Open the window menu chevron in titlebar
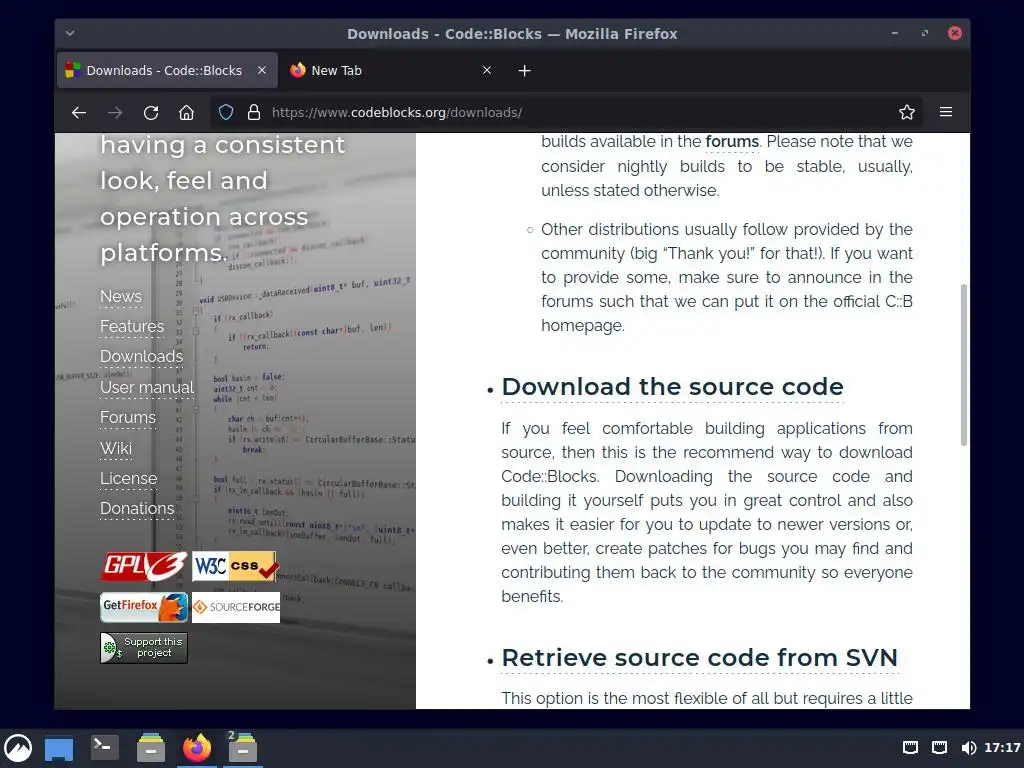The height and width of the screenshot is (768, 1024). 70,33
